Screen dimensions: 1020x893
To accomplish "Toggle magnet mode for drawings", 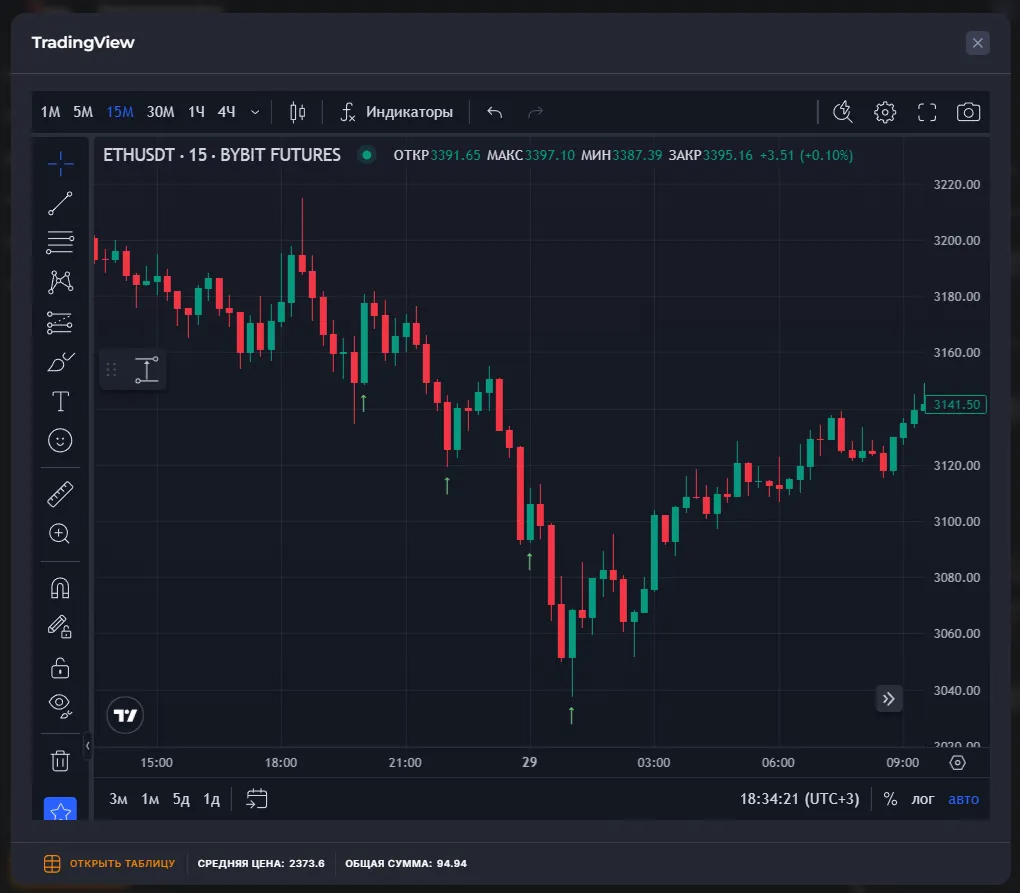I will tap(60, 588).
